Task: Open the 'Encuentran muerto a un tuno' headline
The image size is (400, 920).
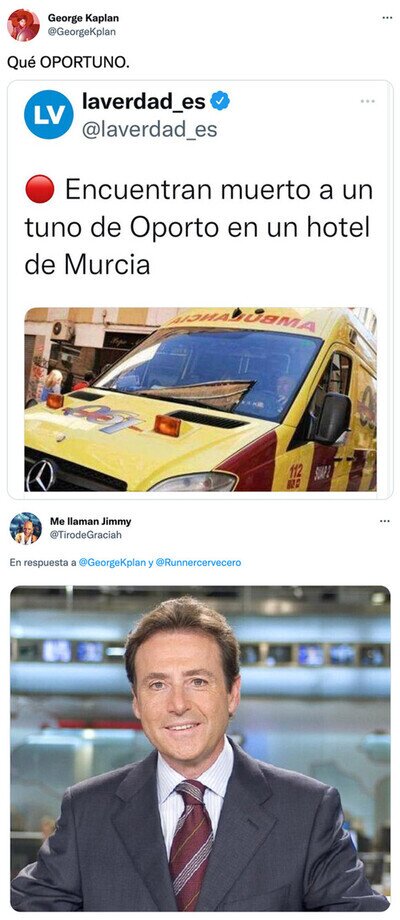Action: [199, 227]
